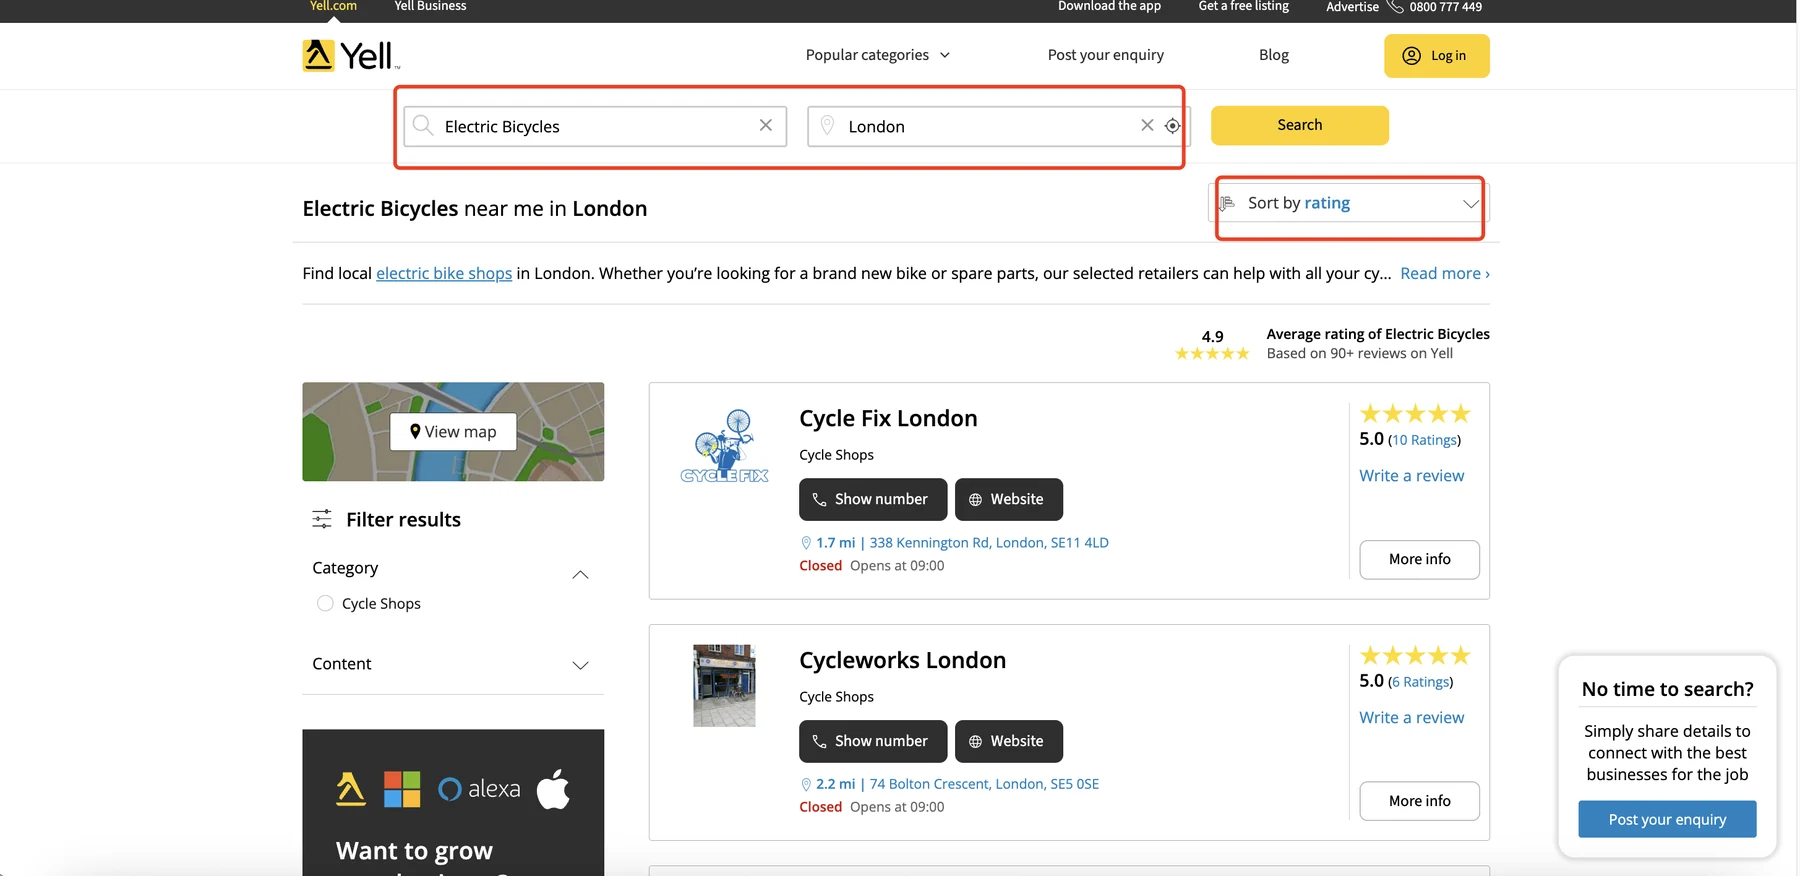The image size is (1800, 876).
Task: Switch to the Yell Business tab
Action: (430, 6)
